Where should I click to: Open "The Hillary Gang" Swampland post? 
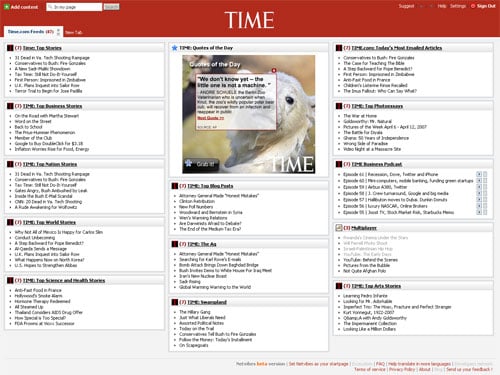(195, 312)
